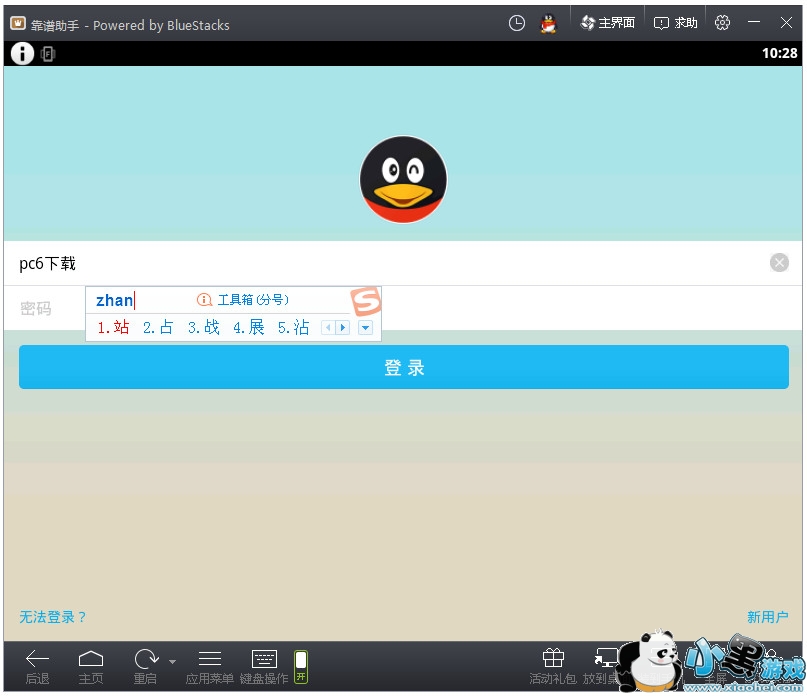Go to previous IME candidate page
The height and width of the screenshot is (696, 807).
pyautogui.click(x=328, y=327)
